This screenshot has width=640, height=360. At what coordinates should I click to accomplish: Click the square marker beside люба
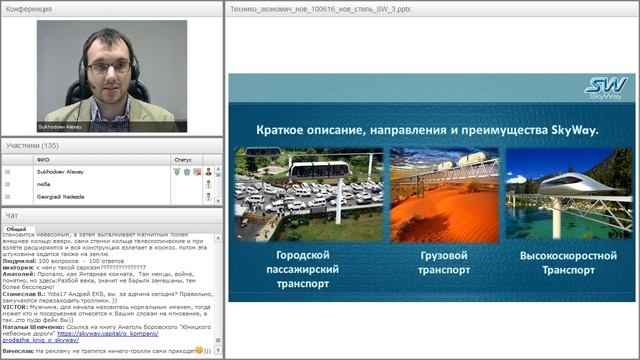(7, 184)
